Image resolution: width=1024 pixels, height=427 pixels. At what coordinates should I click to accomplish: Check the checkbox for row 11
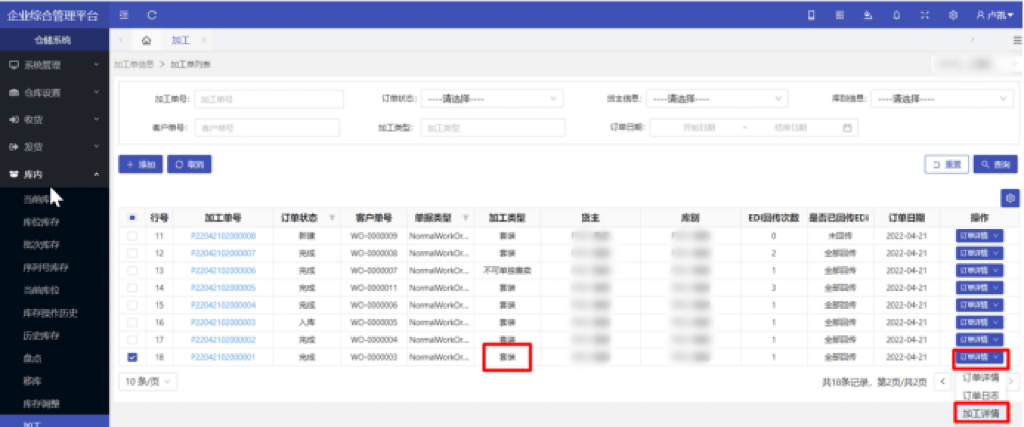pos(133,236)
